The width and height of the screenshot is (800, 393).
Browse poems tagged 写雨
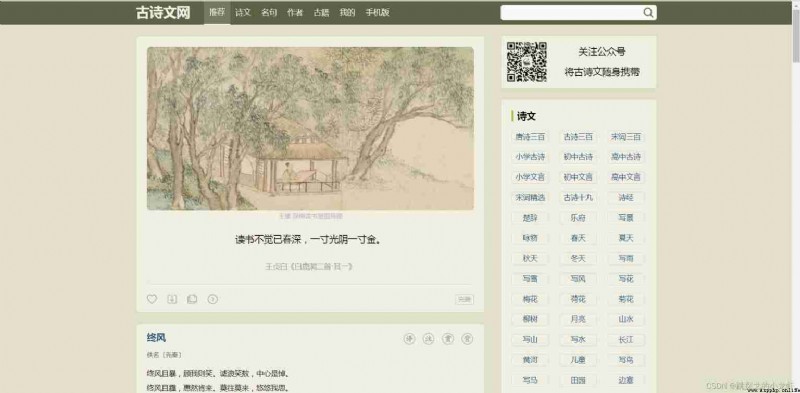626,258
